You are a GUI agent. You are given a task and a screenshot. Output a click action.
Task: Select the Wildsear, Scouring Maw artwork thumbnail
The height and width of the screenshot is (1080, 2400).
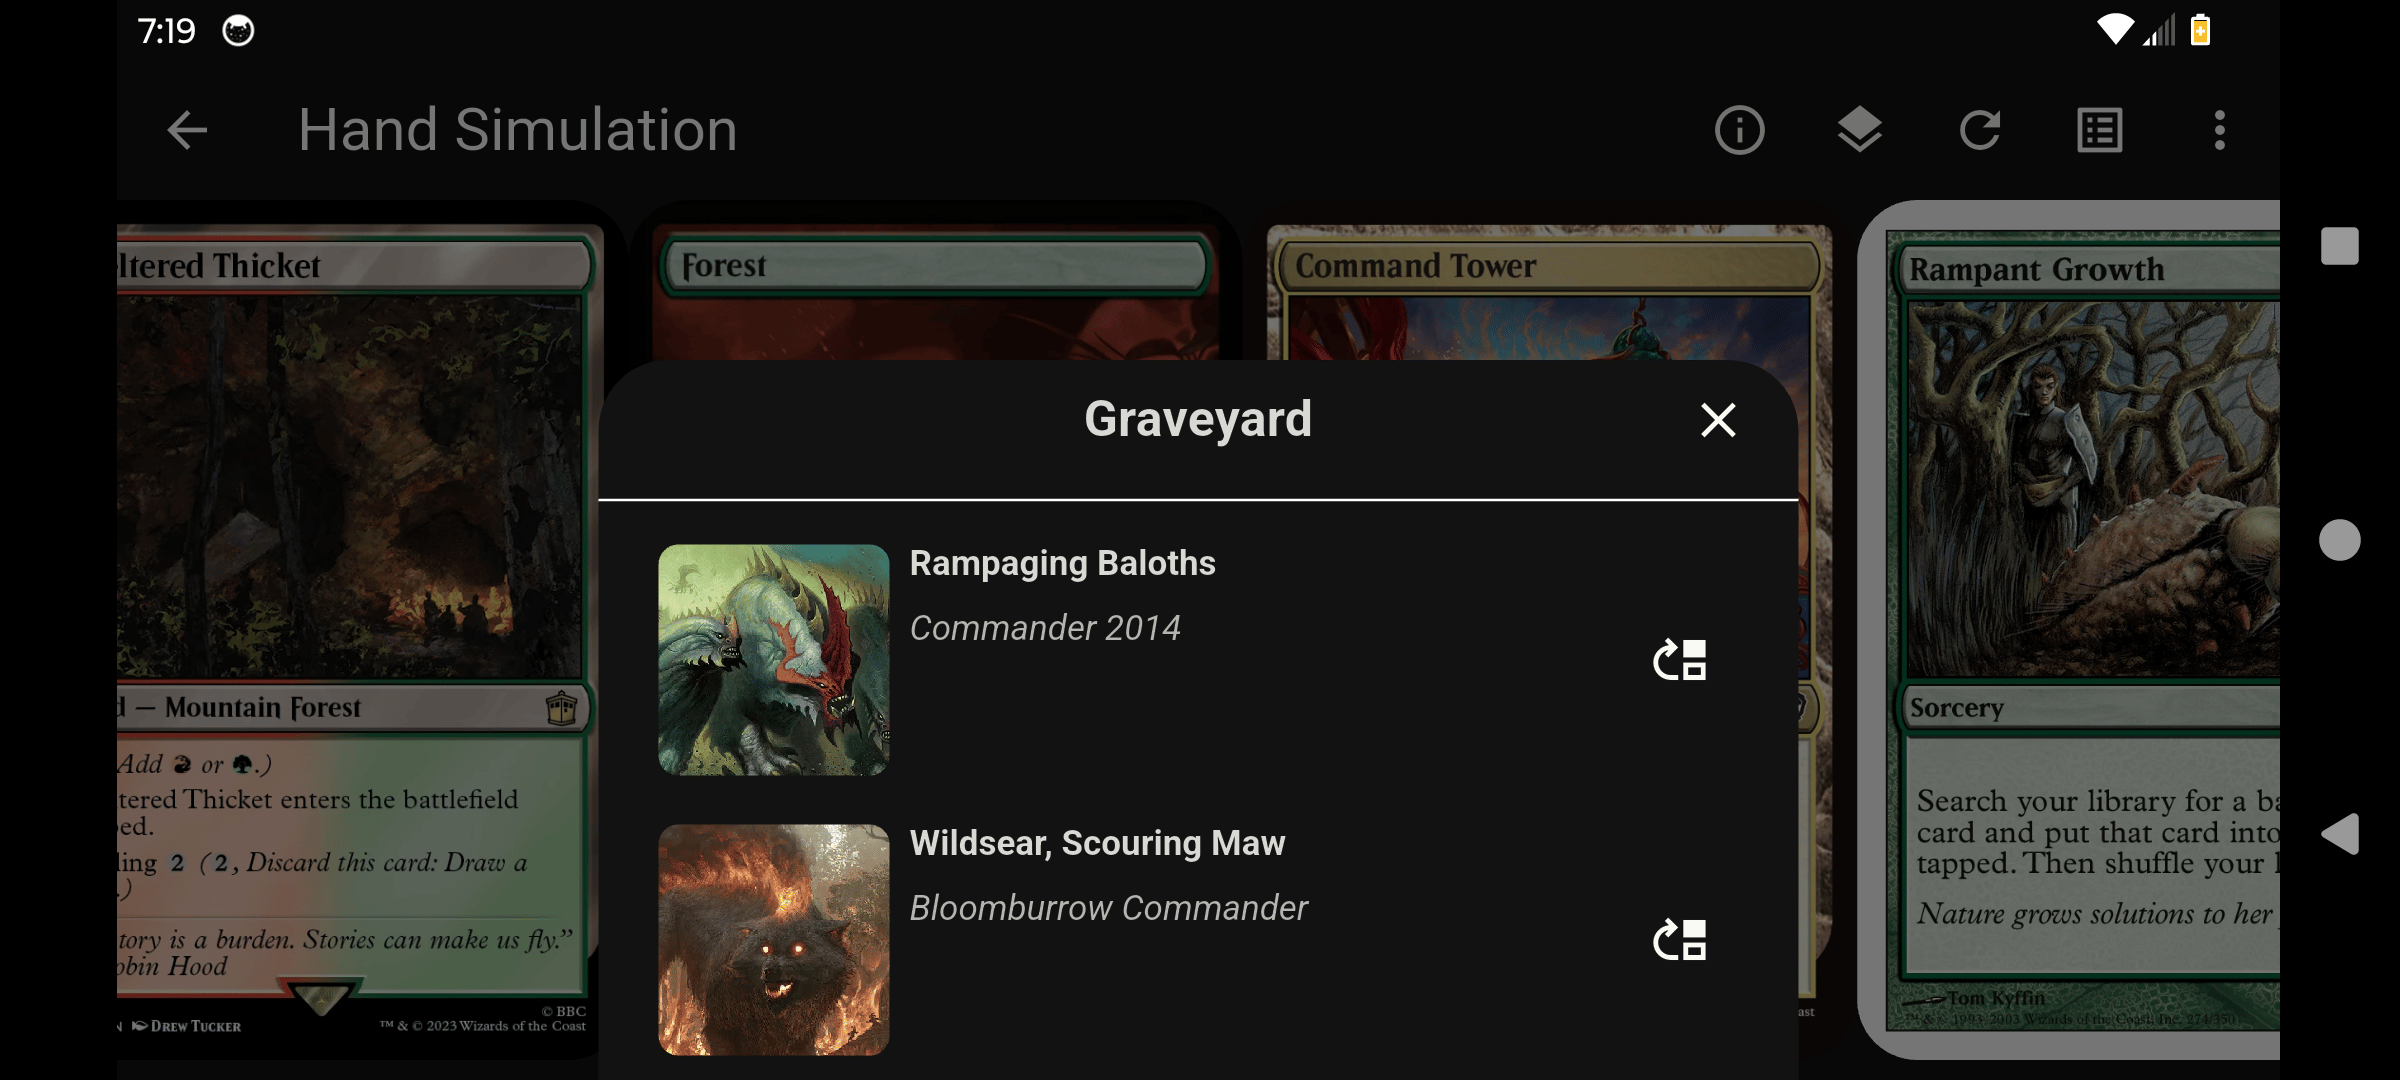[774, 940]
